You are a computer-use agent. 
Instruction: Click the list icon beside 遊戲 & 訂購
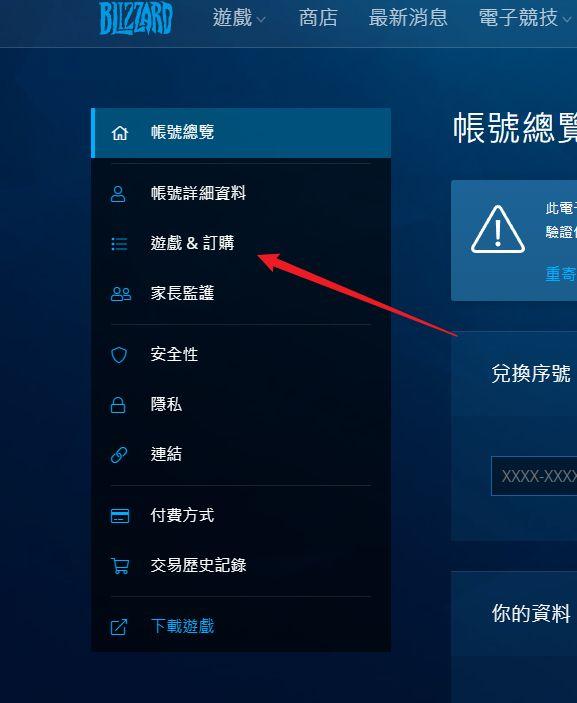click(x=119, y=244)
